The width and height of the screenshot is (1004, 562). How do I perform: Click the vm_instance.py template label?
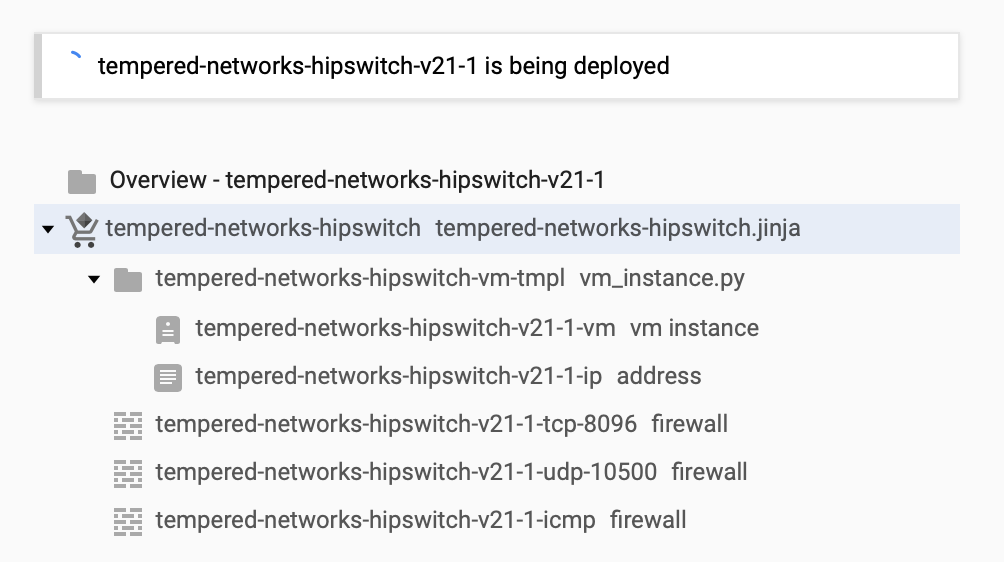tap(661, 277)
